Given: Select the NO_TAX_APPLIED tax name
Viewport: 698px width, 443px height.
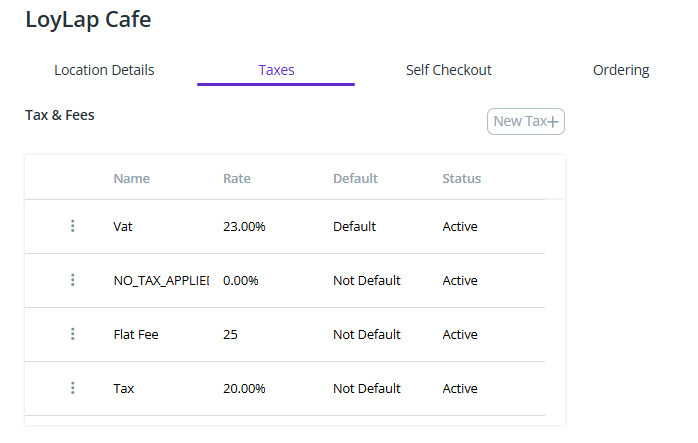Looking at the screenshot, I should (x=161, y=281).
